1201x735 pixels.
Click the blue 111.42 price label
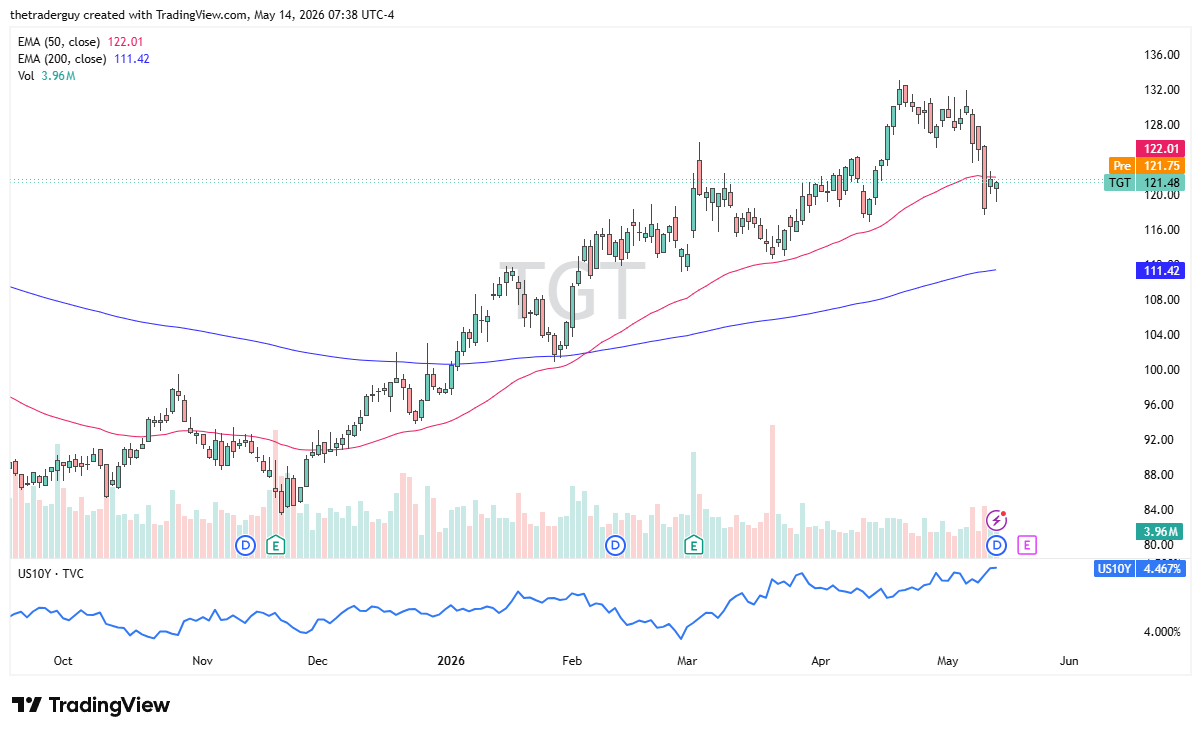click(1160, 271)
